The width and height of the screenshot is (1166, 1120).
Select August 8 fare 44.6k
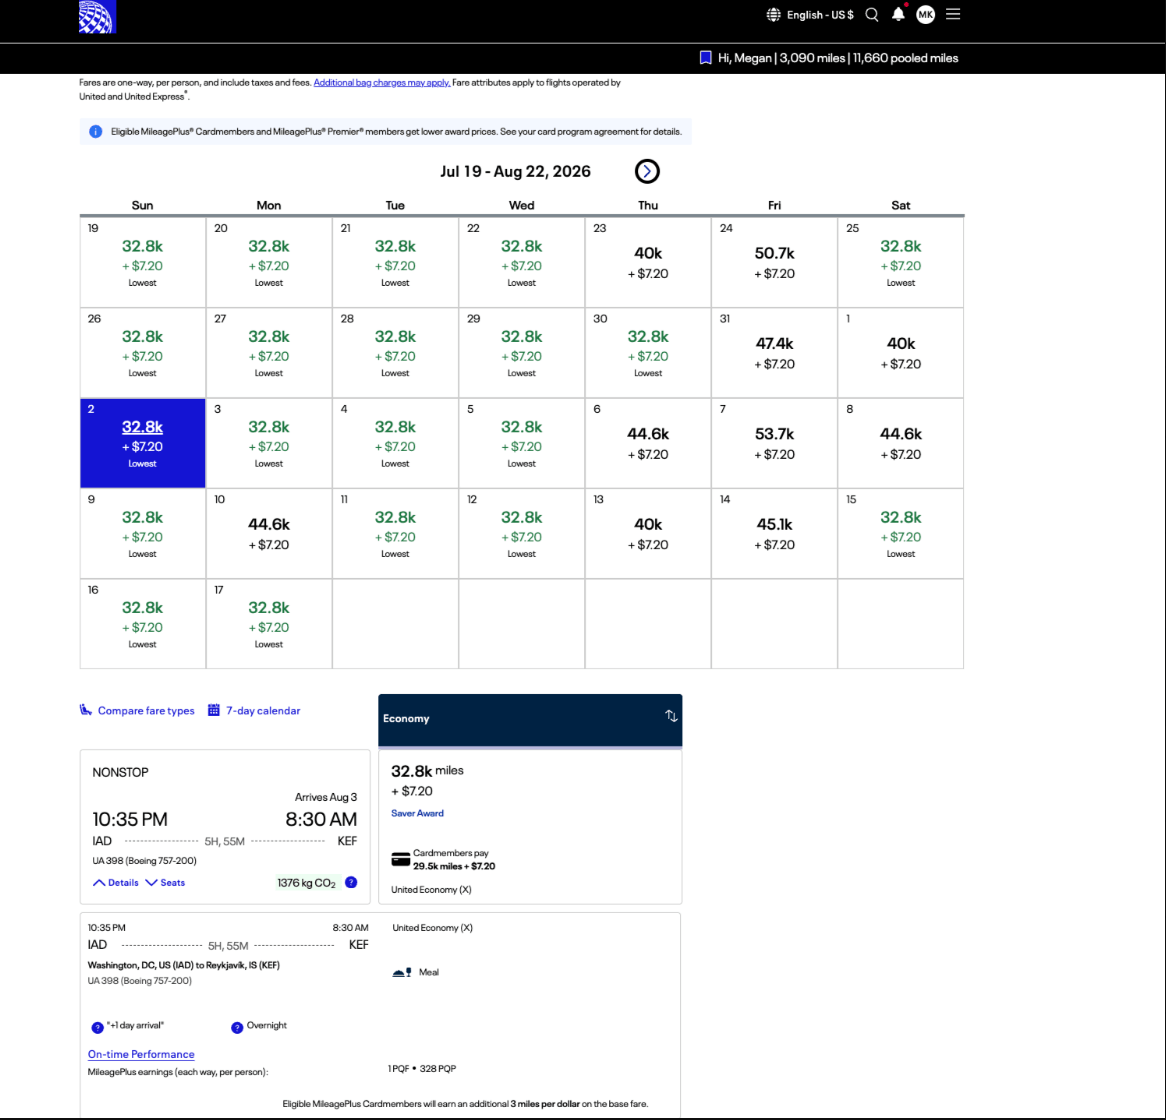(x=901, y=443)
